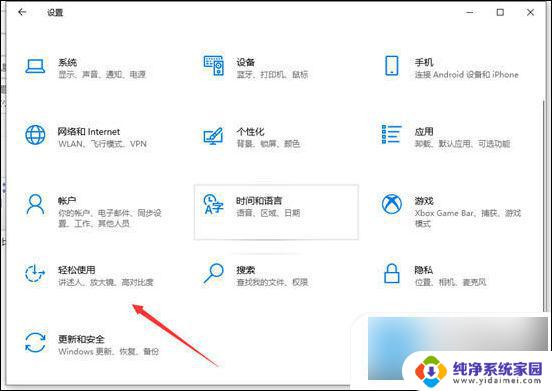The height and width of the screenshot is (391, 552).
Task: Select the 手机 phone icon
Action: pyautogui.click(x=392, y=66)
